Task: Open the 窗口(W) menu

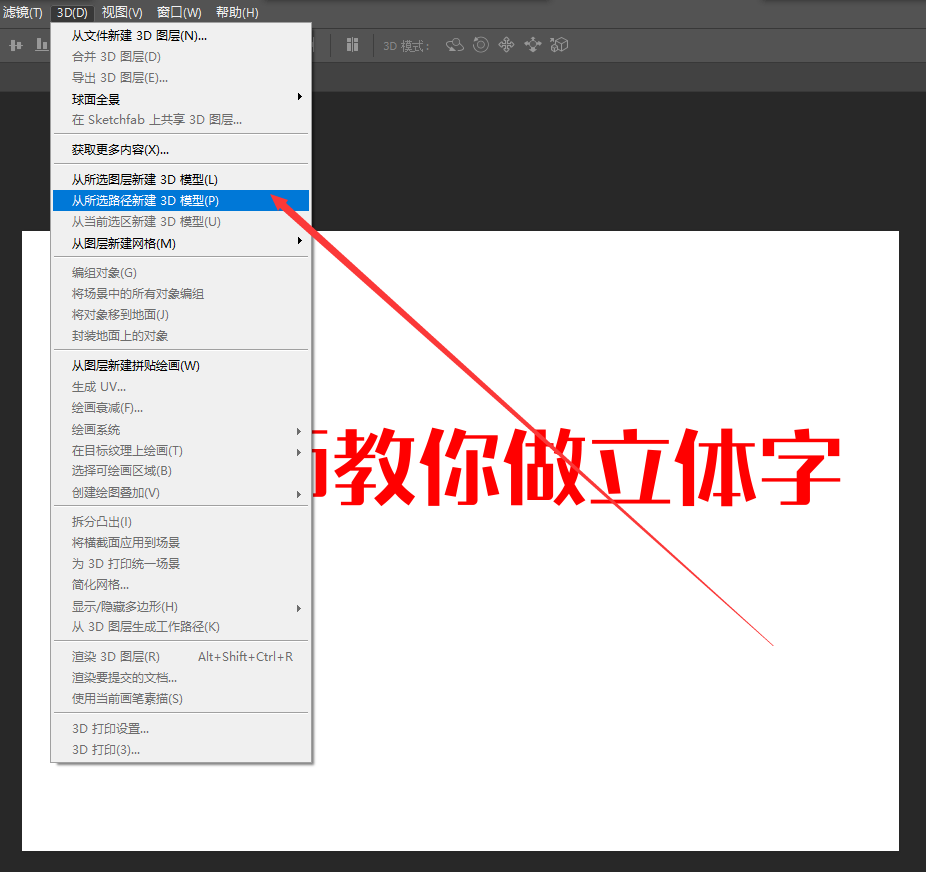Action: click(x=179, y=12)
